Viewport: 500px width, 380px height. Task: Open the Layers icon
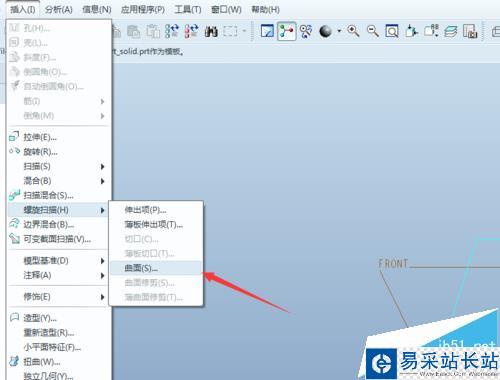click(451, 31)
